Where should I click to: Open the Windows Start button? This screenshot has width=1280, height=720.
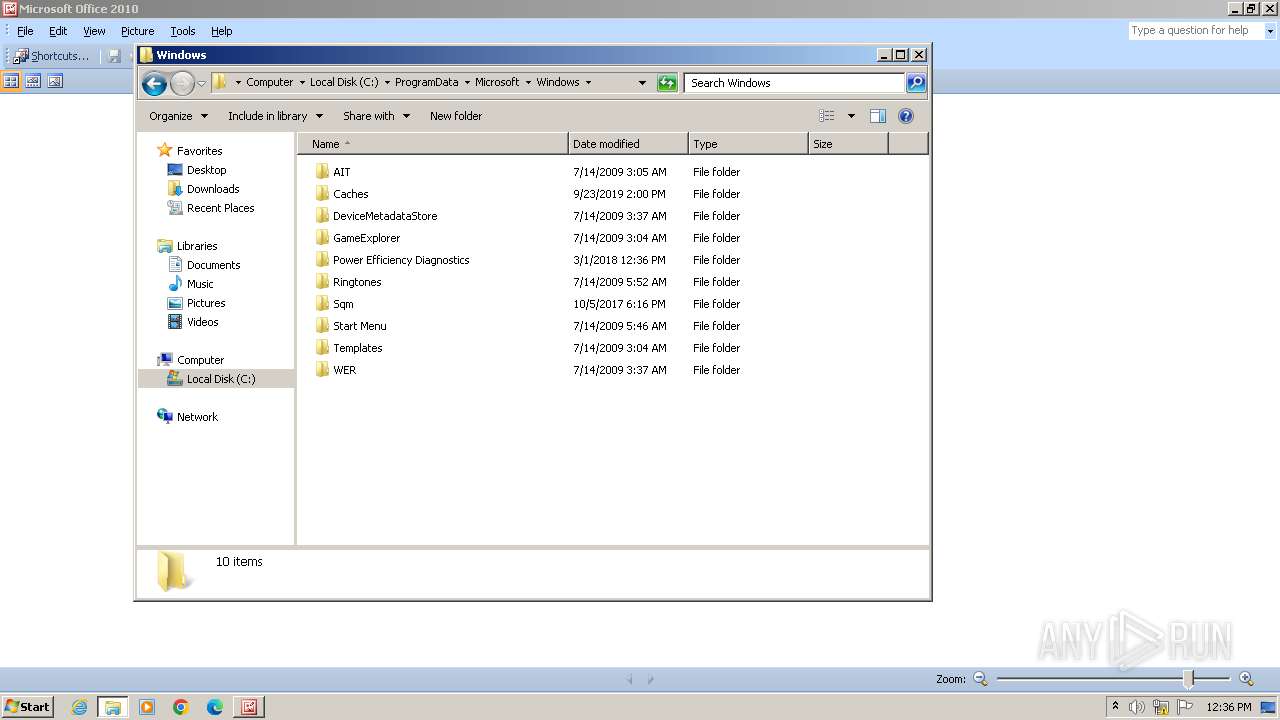[x=27, y=707]
